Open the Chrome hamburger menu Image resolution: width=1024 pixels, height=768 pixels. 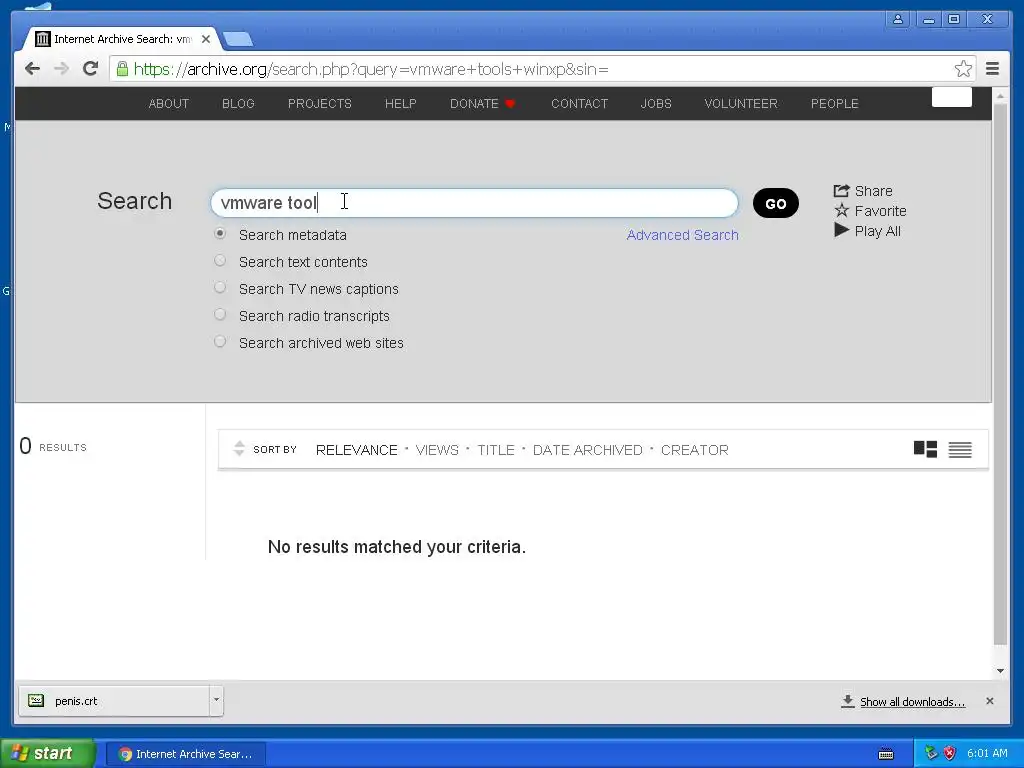point(993,69)
